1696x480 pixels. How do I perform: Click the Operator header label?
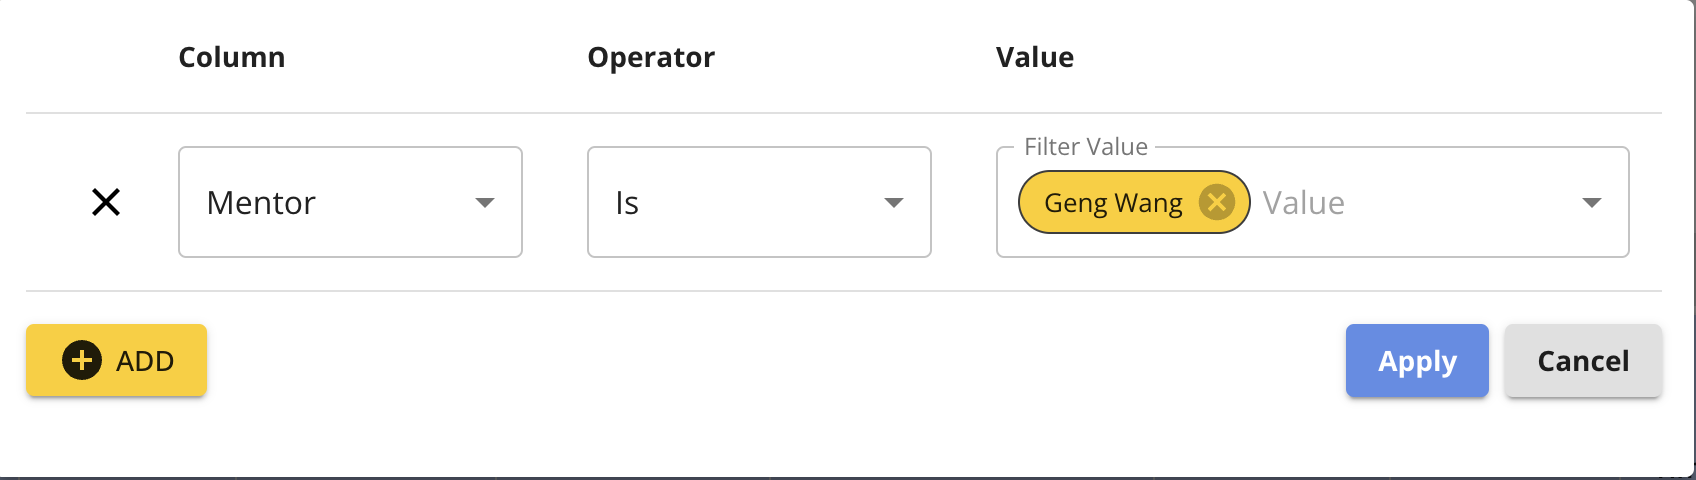pos(651,57)
